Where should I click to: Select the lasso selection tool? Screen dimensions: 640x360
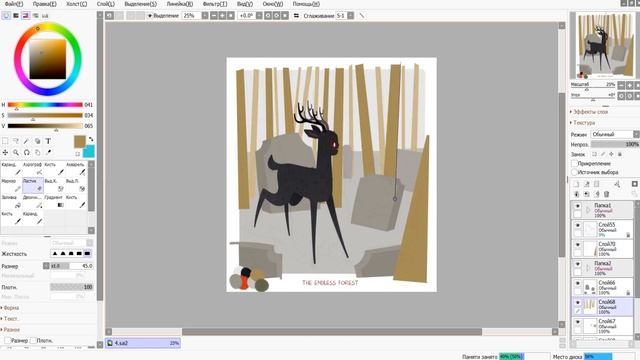[16, 141]
